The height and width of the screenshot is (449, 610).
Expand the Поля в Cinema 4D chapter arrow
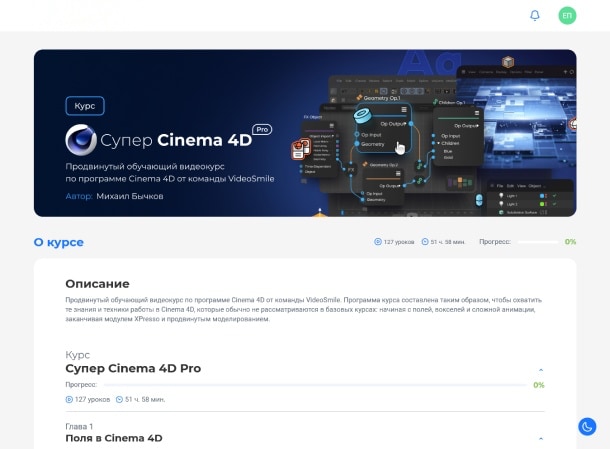pos(541,439)
